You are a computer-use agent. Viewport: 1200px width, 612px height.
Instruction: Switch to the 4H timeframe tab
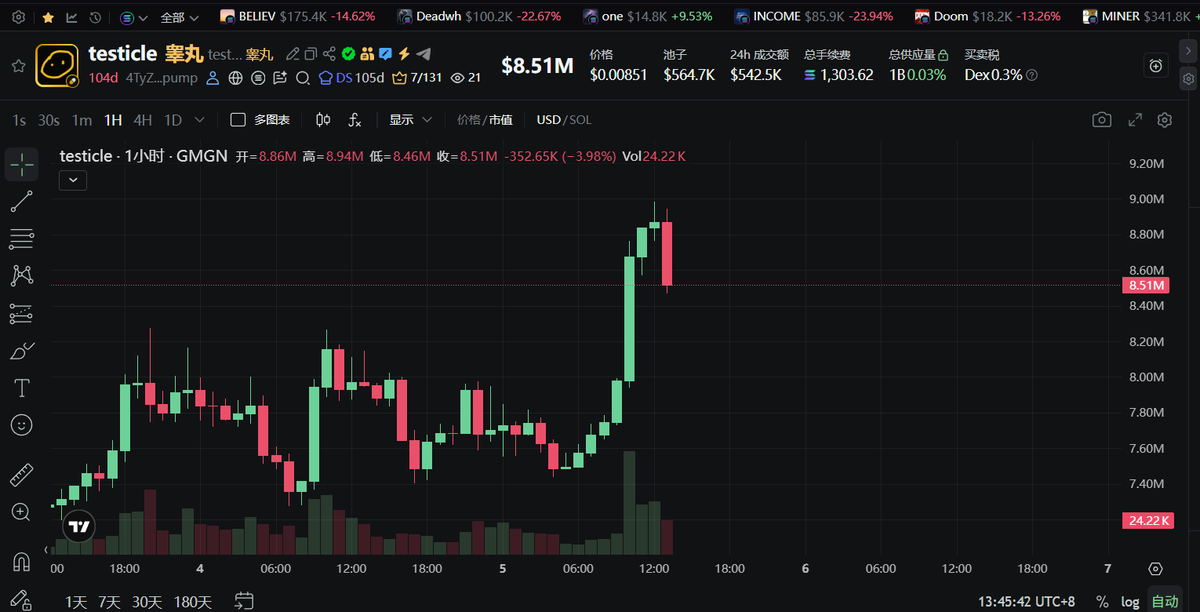pyautogui.click(x=142, y=119)
